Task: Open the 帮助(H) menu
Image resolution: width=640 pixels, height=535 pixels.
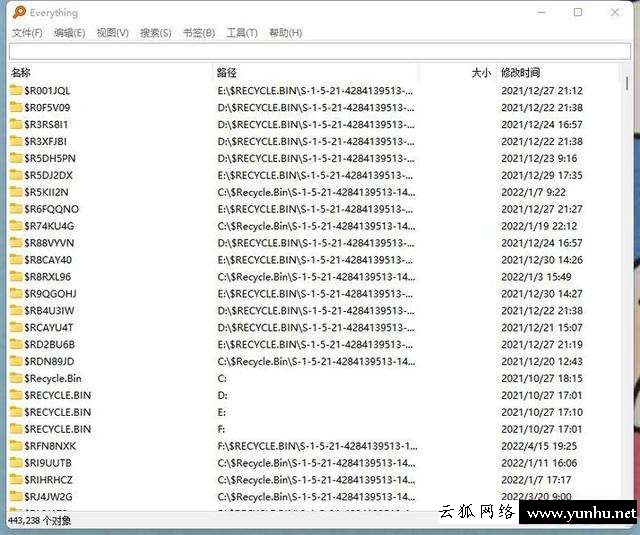Action: tap(286, 33)
